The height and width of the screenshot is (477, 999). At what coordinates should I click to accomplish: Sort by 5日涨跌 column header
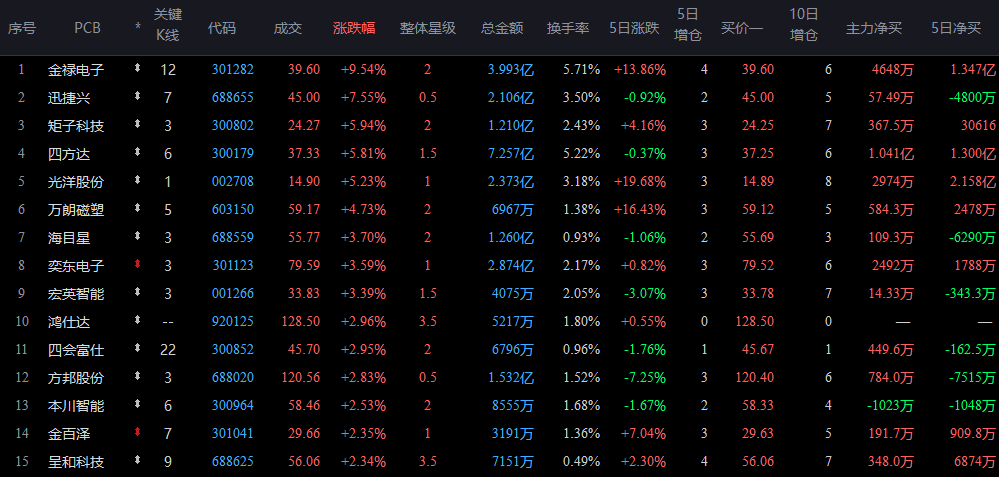[x=634, y=28]
